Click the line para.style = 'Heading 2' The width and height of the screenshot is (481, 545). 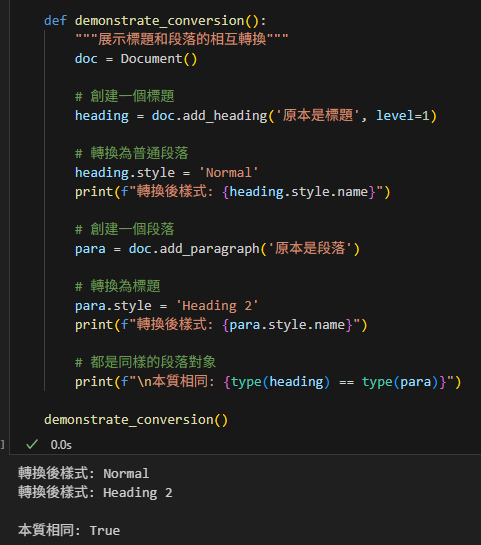(167, 306)
